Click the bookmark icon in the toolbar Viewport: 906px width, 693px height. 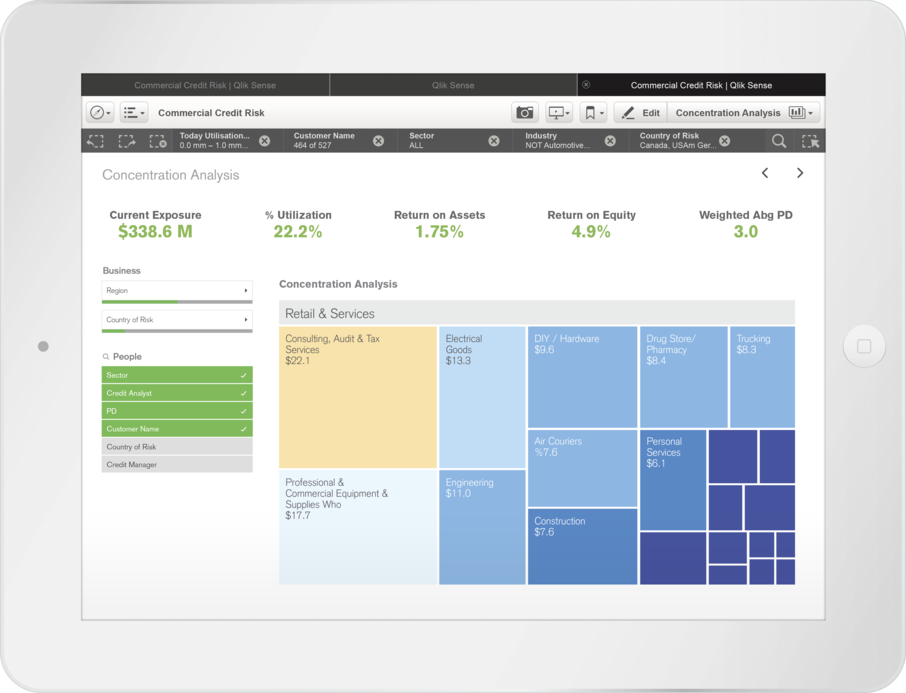[589, 113]
